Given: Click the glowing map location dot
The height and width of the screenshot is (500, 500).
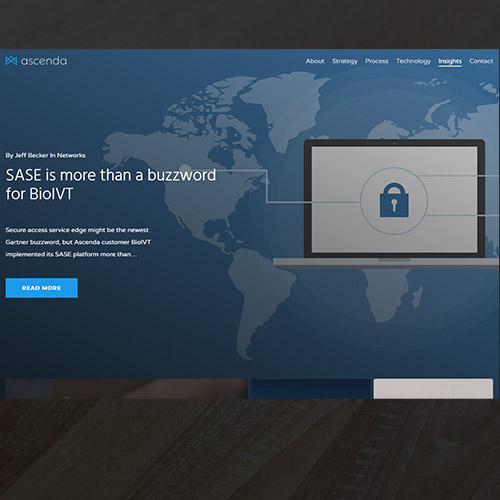Looking at the screenshot, I should coord(185,169).
